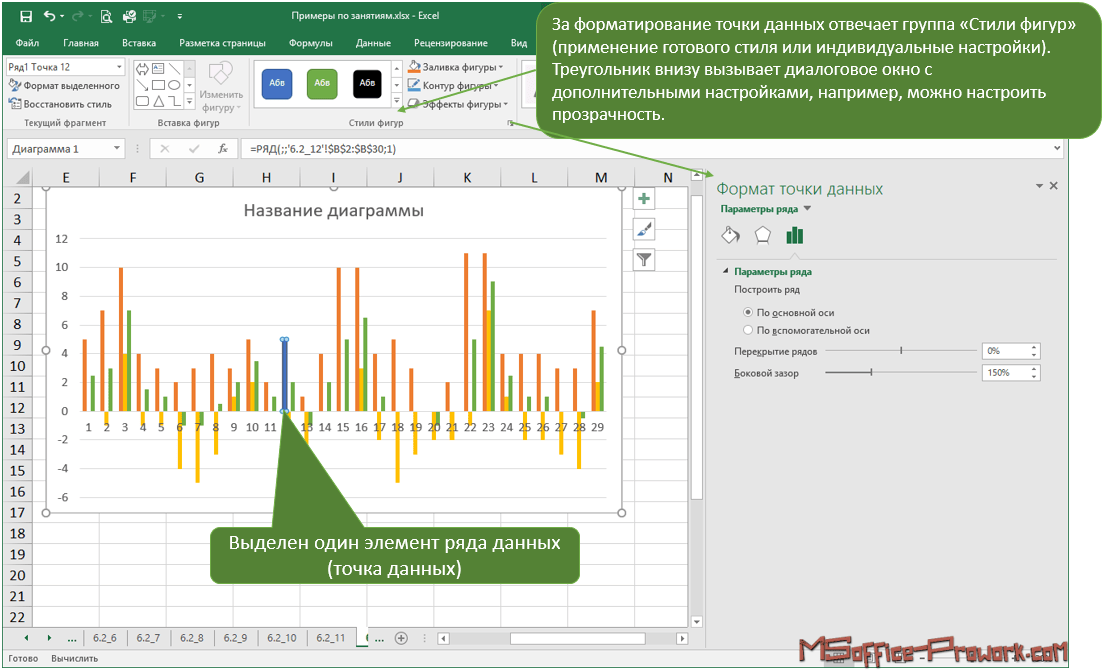Image resolution: width=1107 pixels, height=672 pixels.
Task: Open Chart Elements plus button
Action: [x=644, y=199]
